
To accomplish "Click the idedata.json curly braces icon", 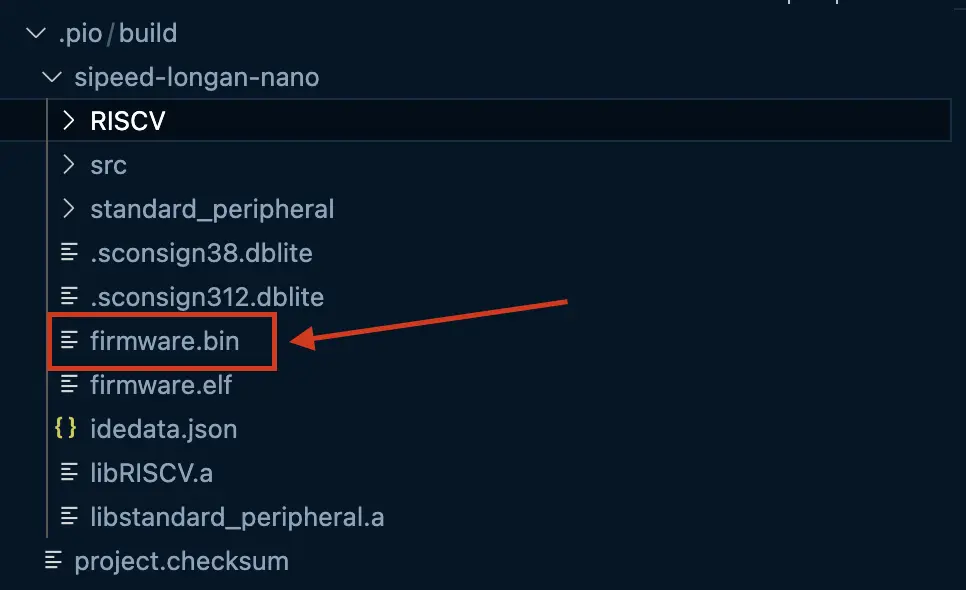I will click(x=66, y=429).
